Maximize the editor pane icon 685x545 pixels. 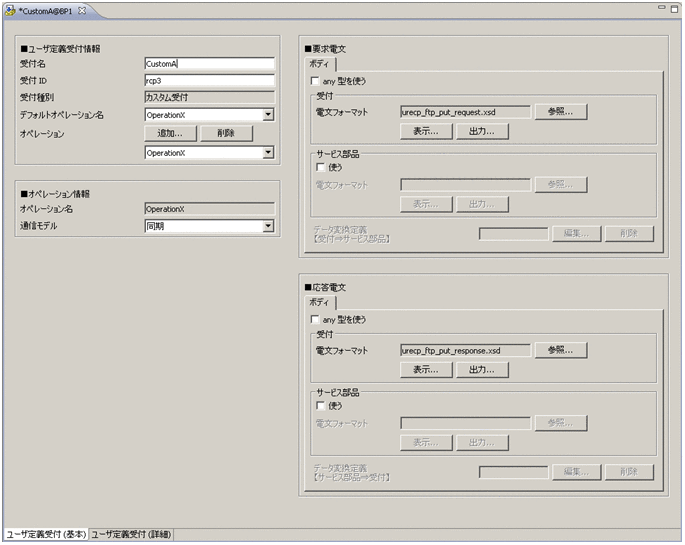coord(675,8)
